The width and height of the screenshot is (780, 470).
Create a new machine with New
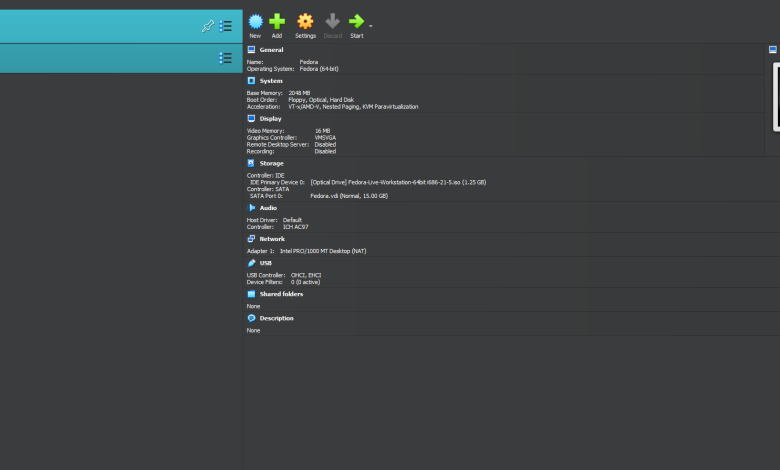pyautogui.click(x=255, y=26)
